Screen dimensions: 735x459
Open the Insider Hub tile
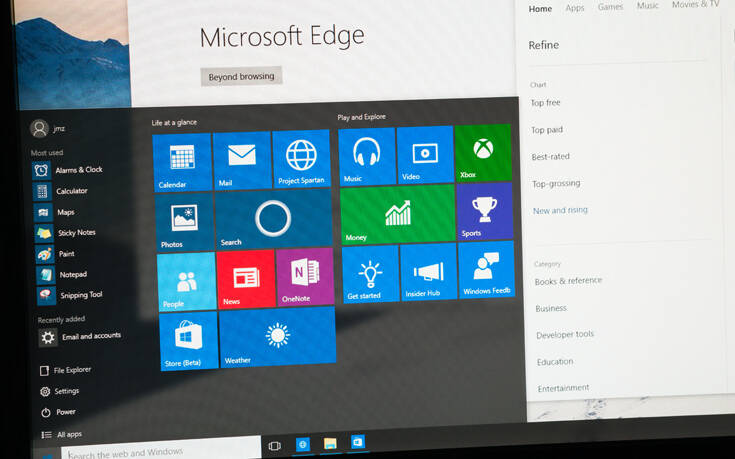click(428, 271)
